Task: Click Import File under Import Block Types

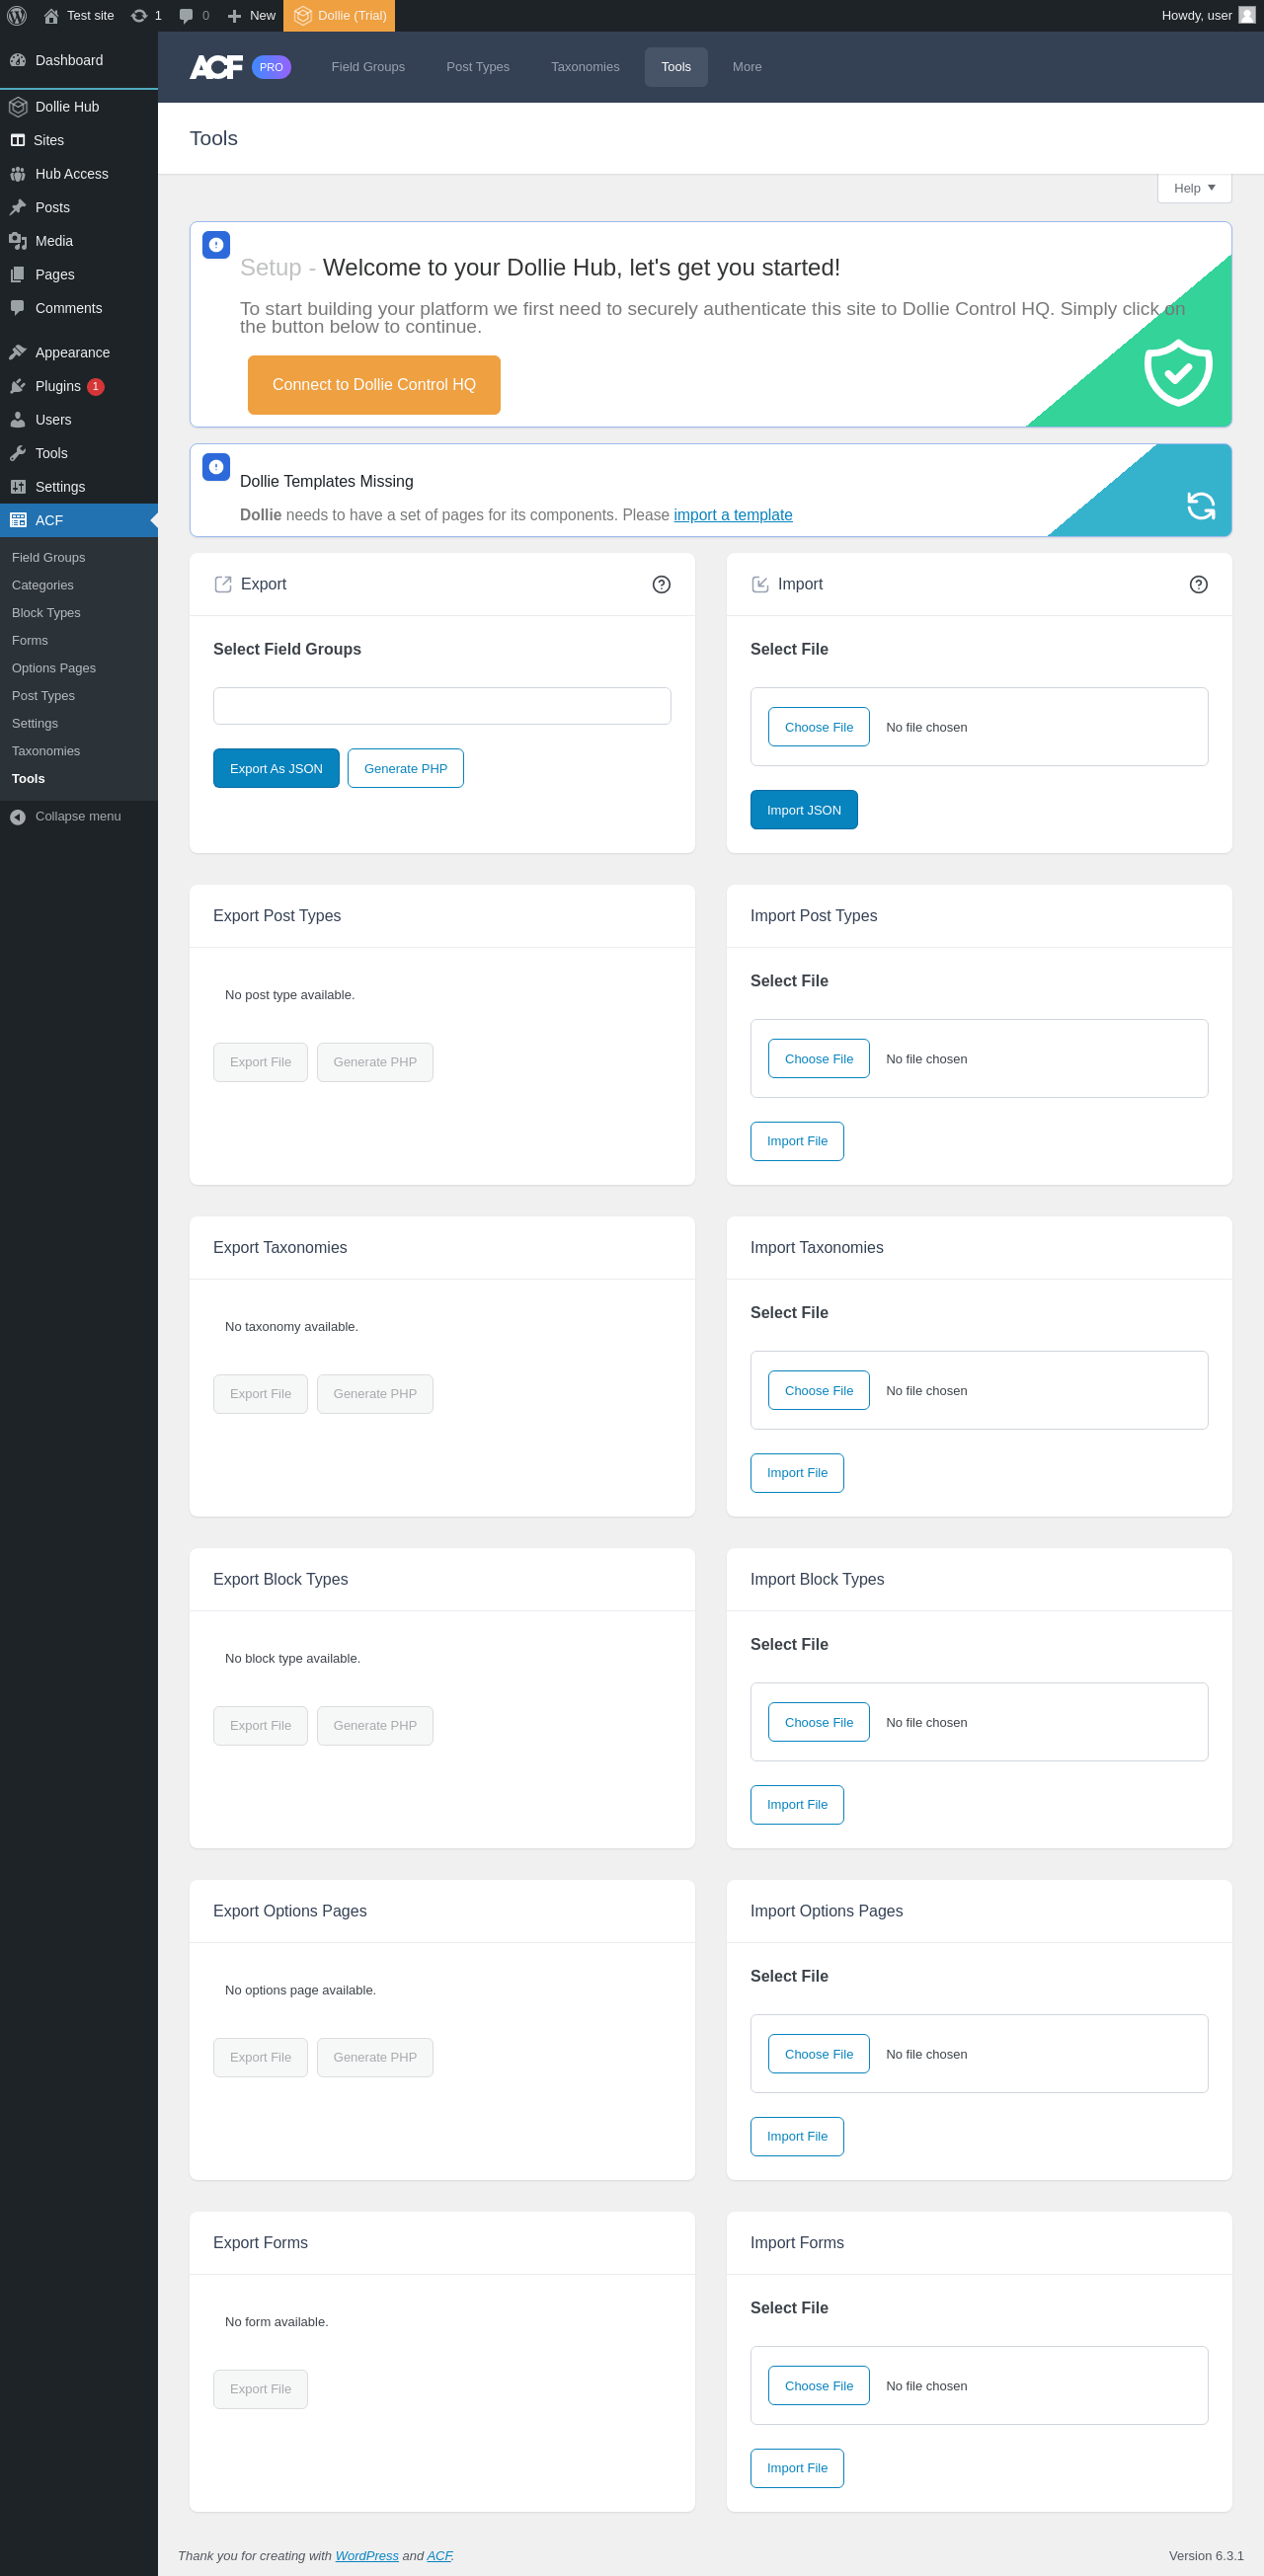Action: [x=797, y=1804]
